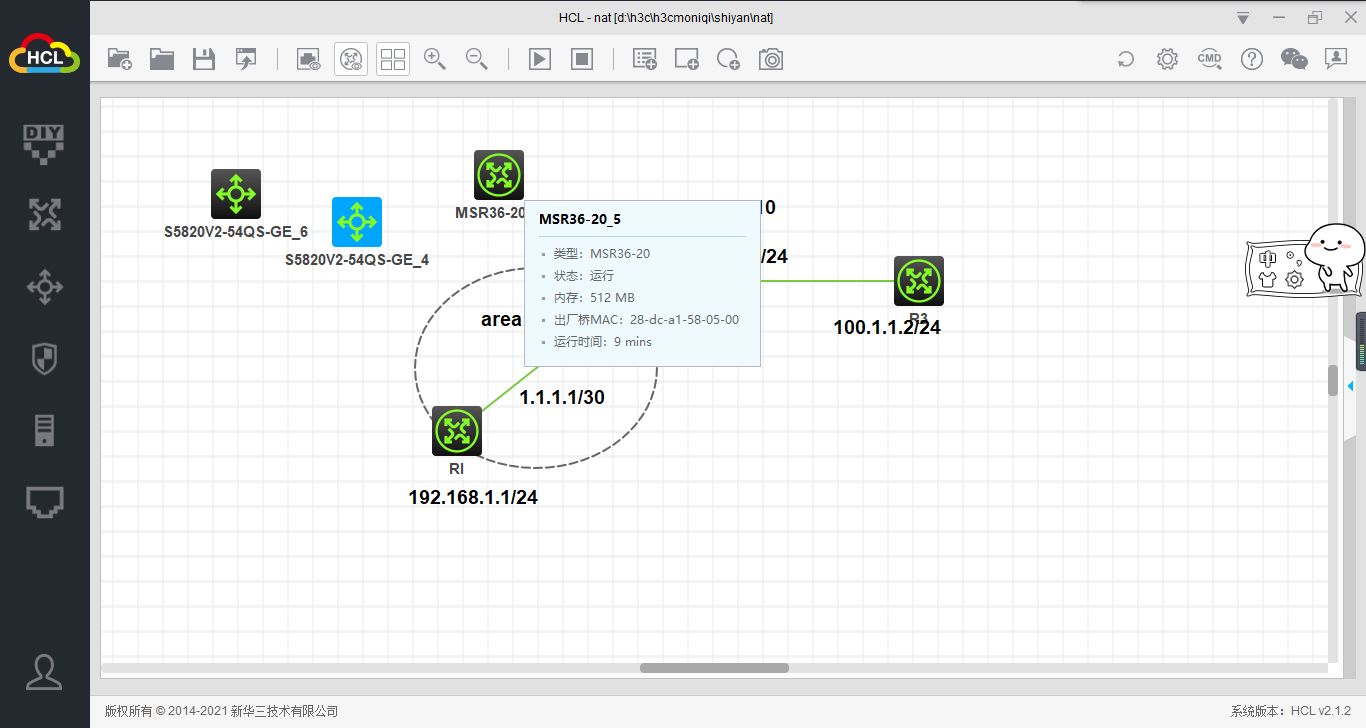Click the copyright 新华三技术有限公司 text
1366x728 pixels.
[221, 711]
